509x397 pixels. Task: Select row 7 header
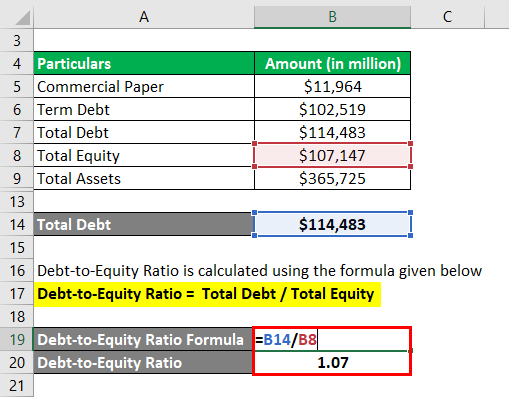(x=17, y=133)
